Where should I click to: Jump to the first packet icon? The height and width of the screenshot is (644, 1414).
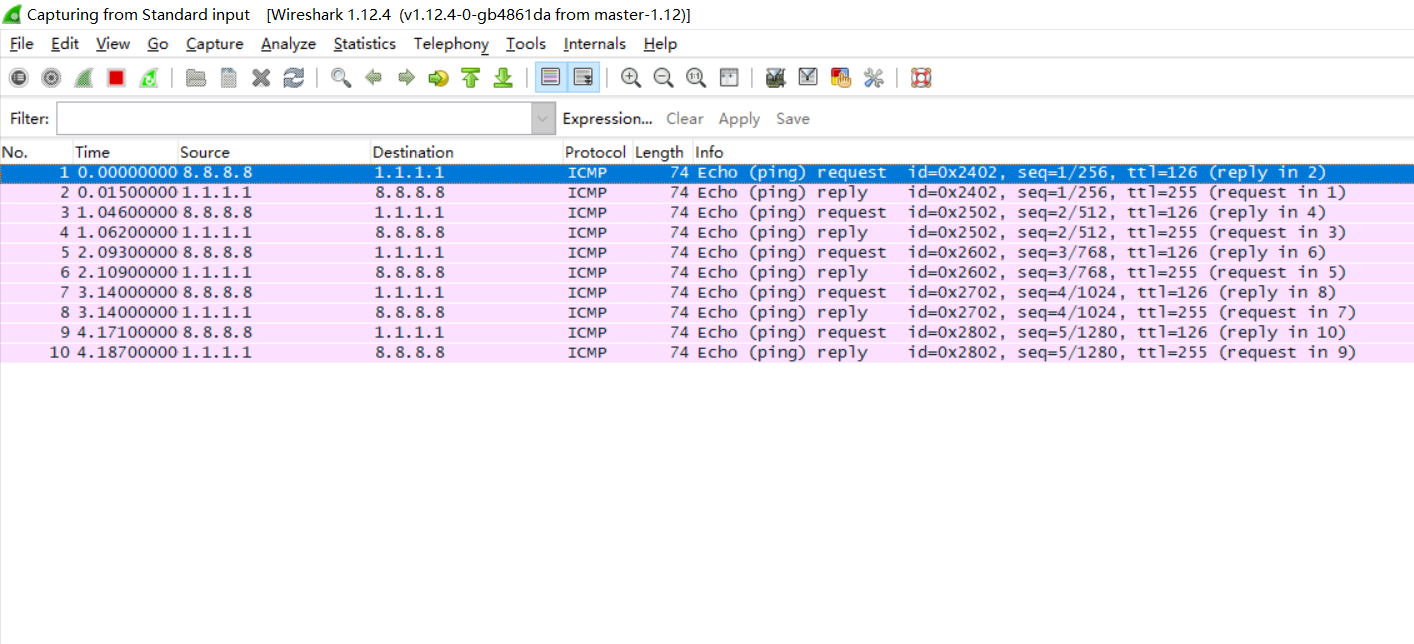471,78
